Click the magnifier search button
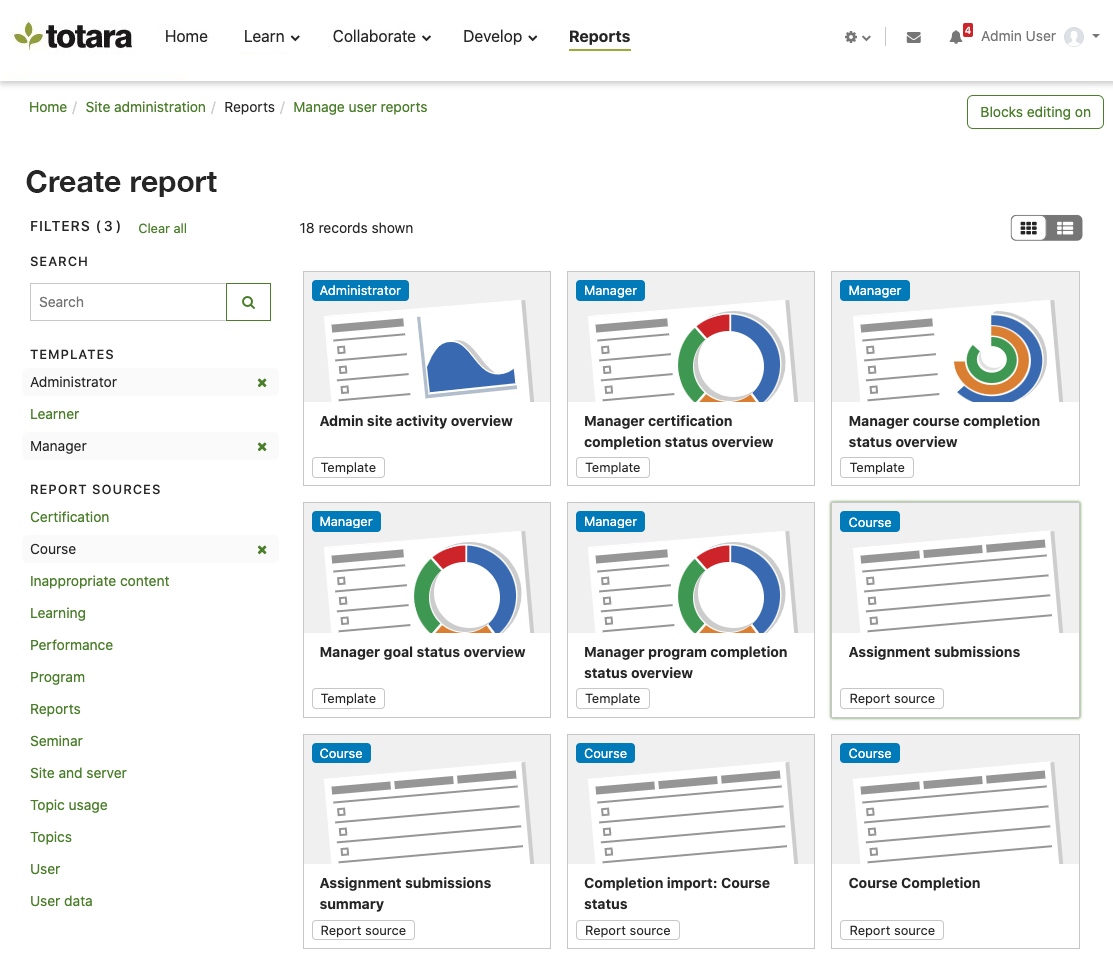Viewport: 1113px width, 961px height. 248,302
